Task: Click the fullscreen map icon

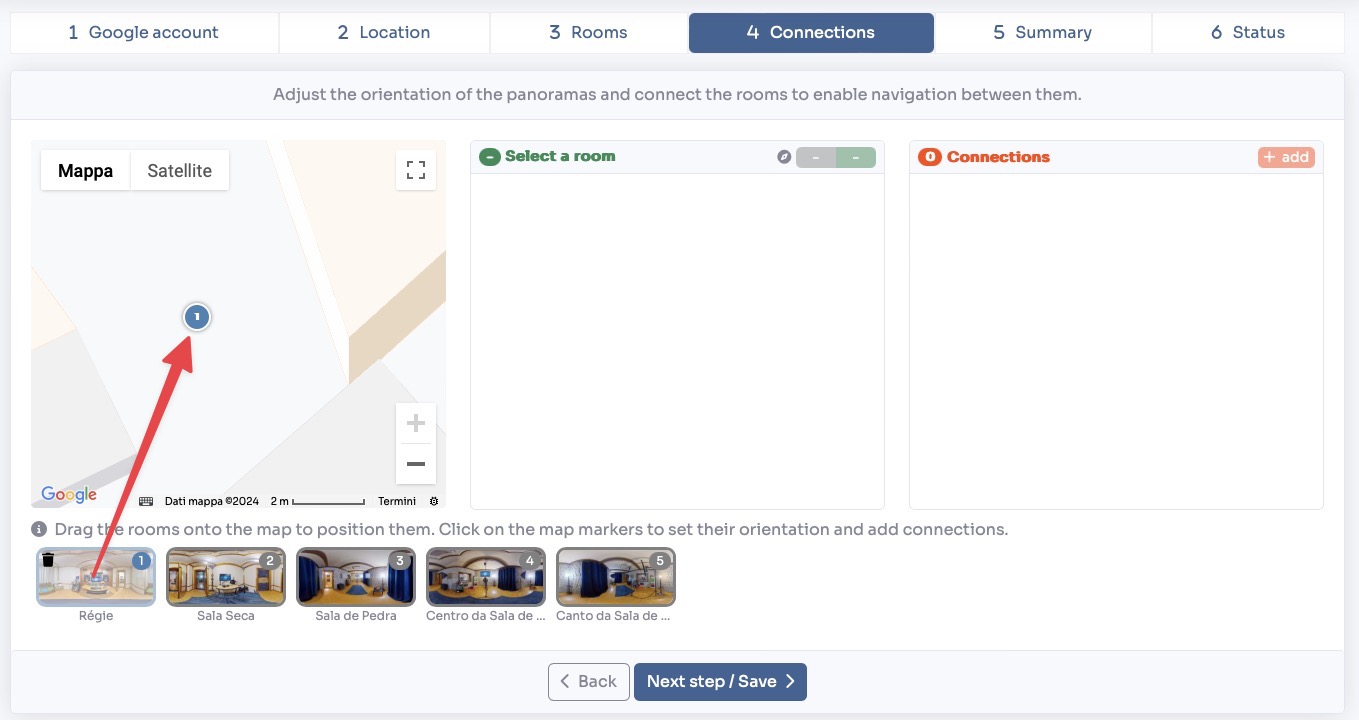Action: click(x=416, y=170)
